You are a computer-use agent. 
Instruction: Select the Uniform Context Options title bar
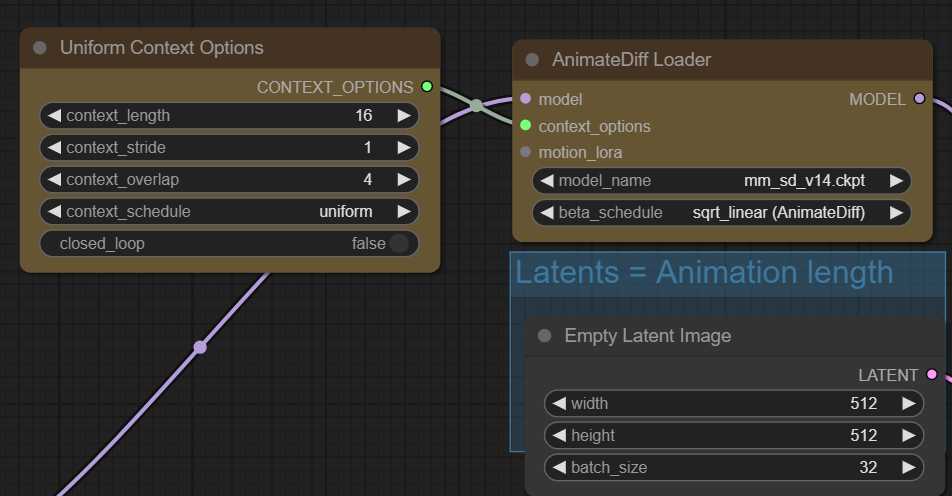[230, 48]
